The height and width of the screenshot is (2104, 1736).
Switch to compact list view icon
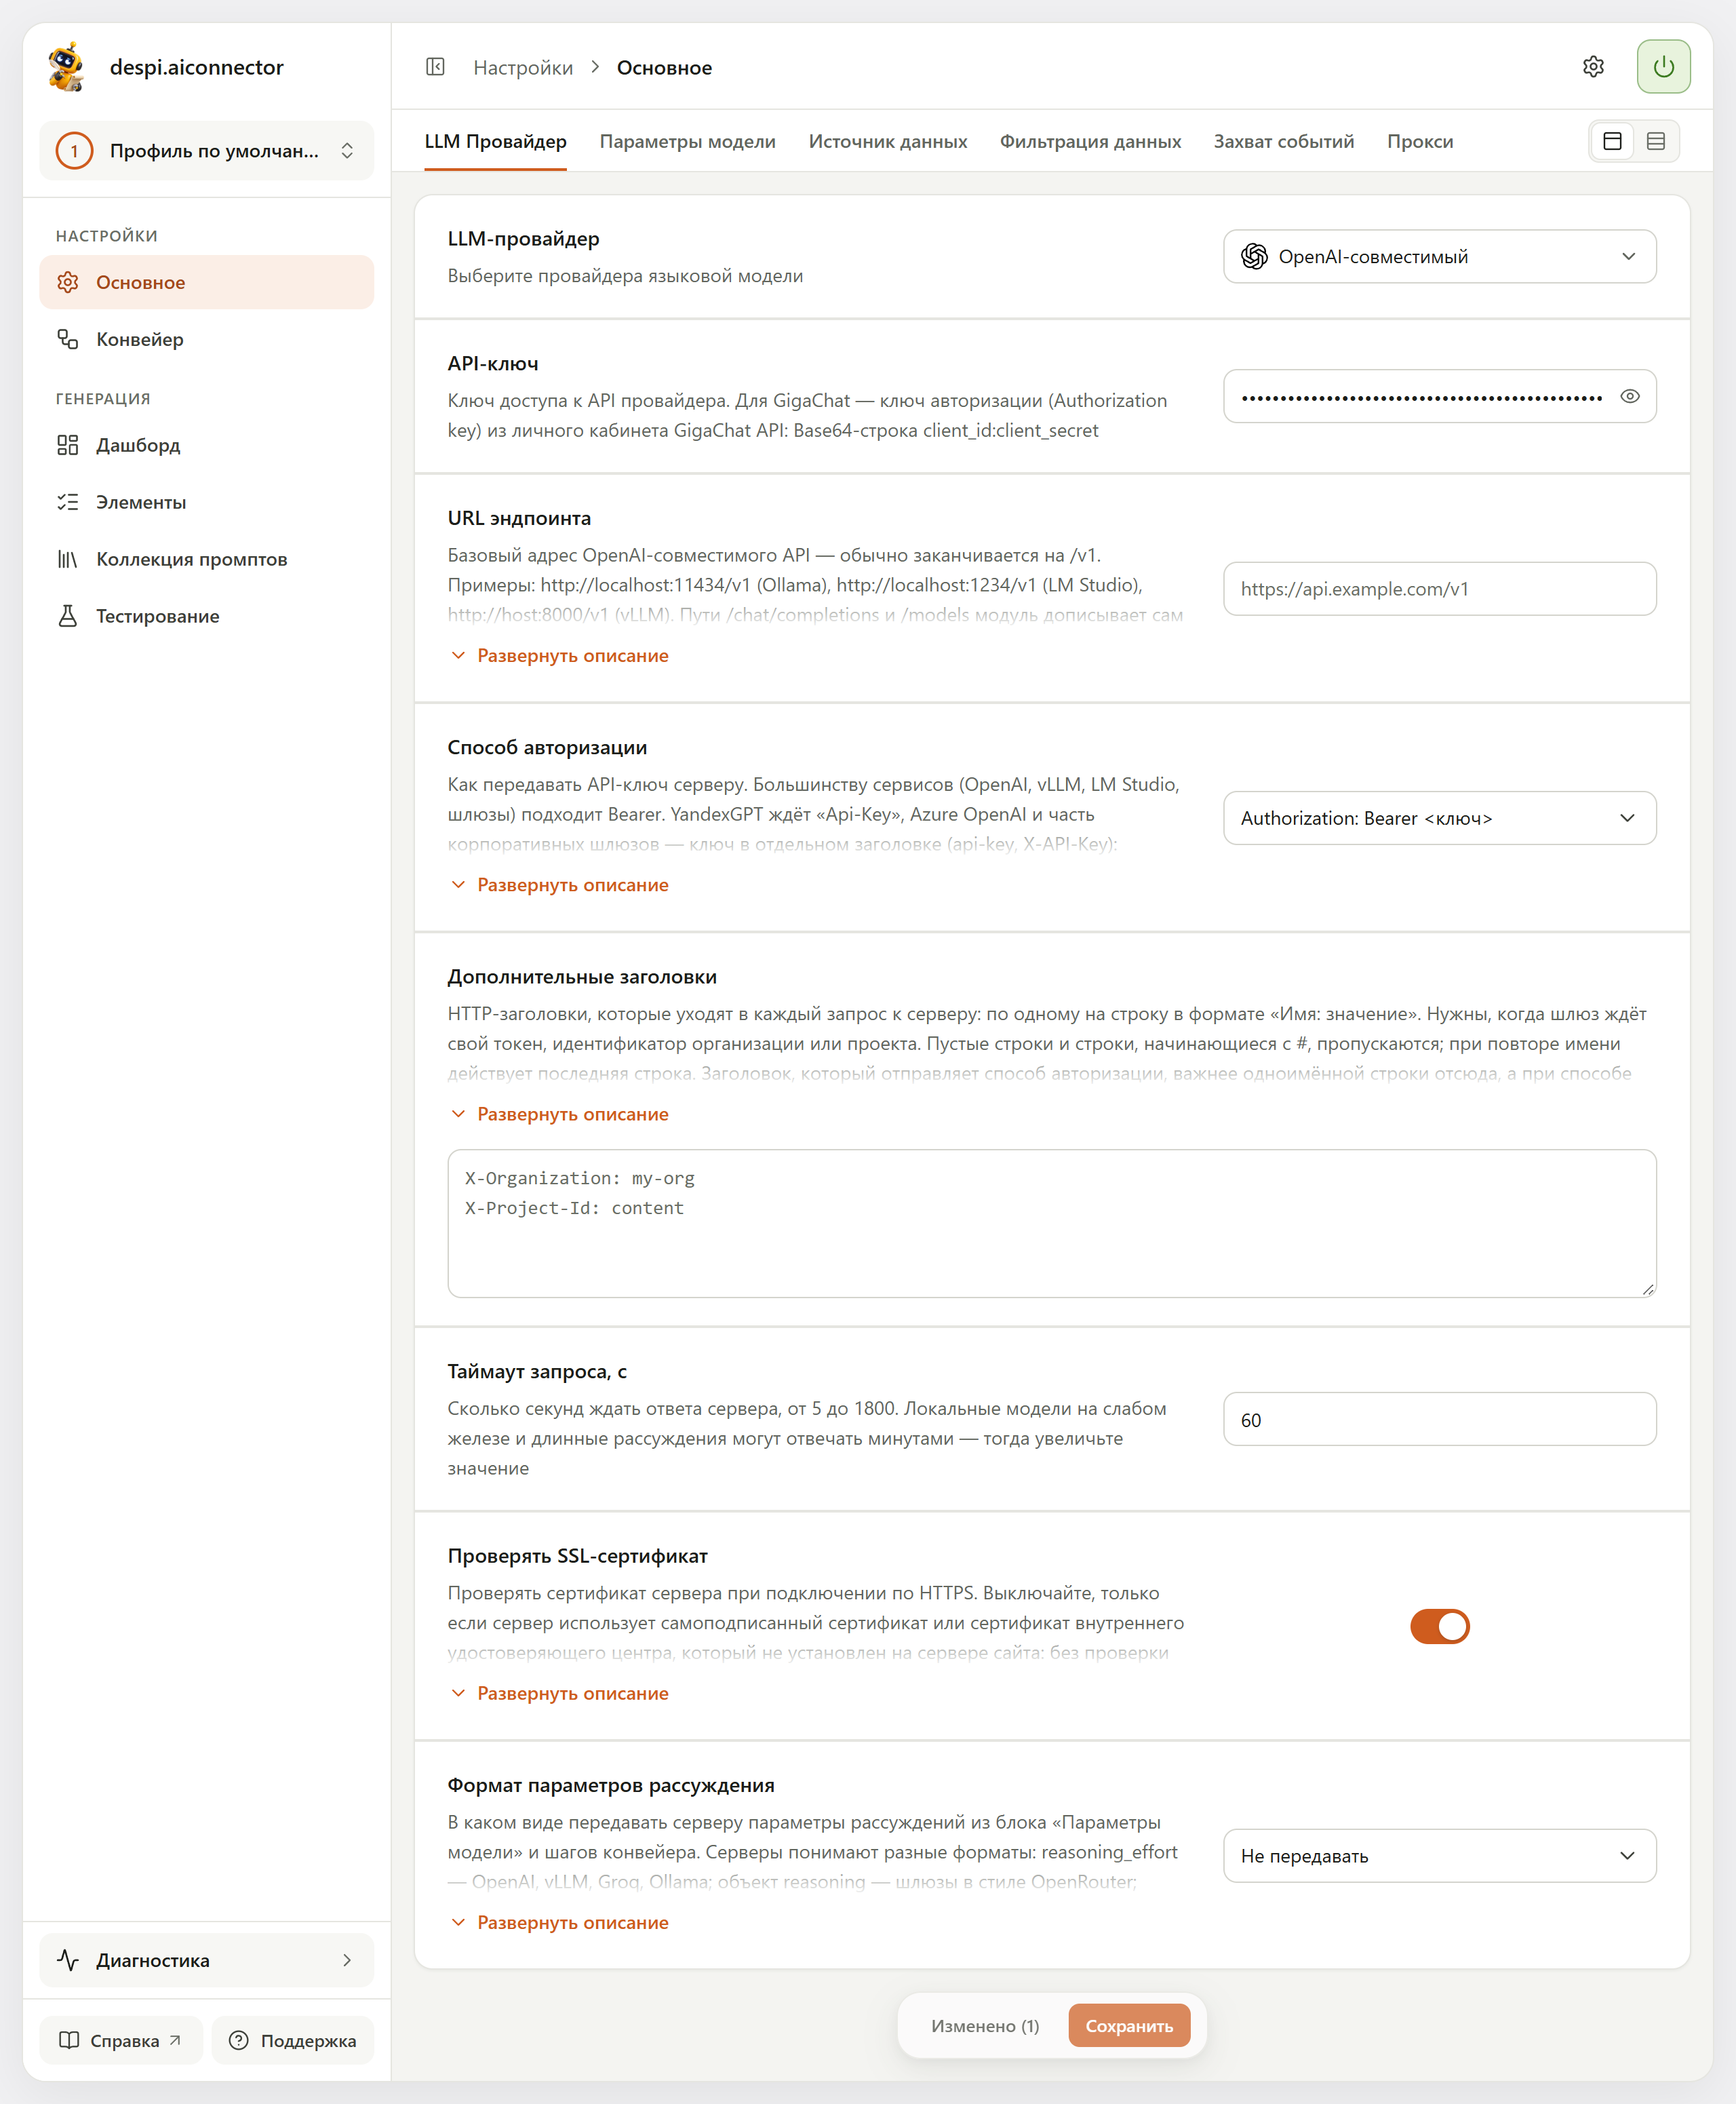1655,141
